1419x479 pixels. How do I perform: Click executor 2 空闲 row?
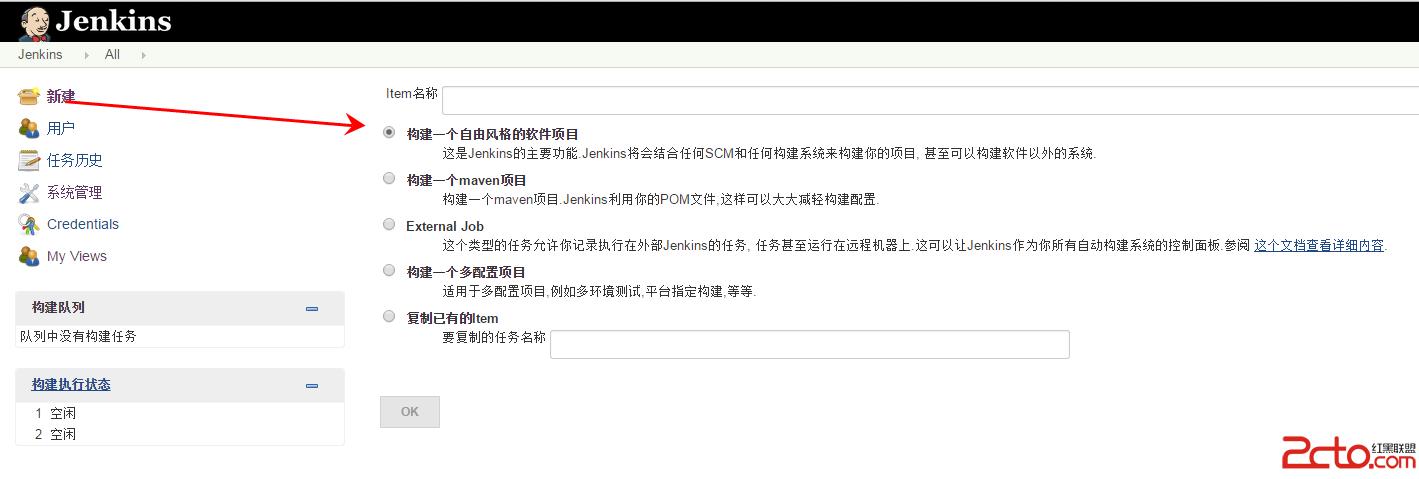180,434
